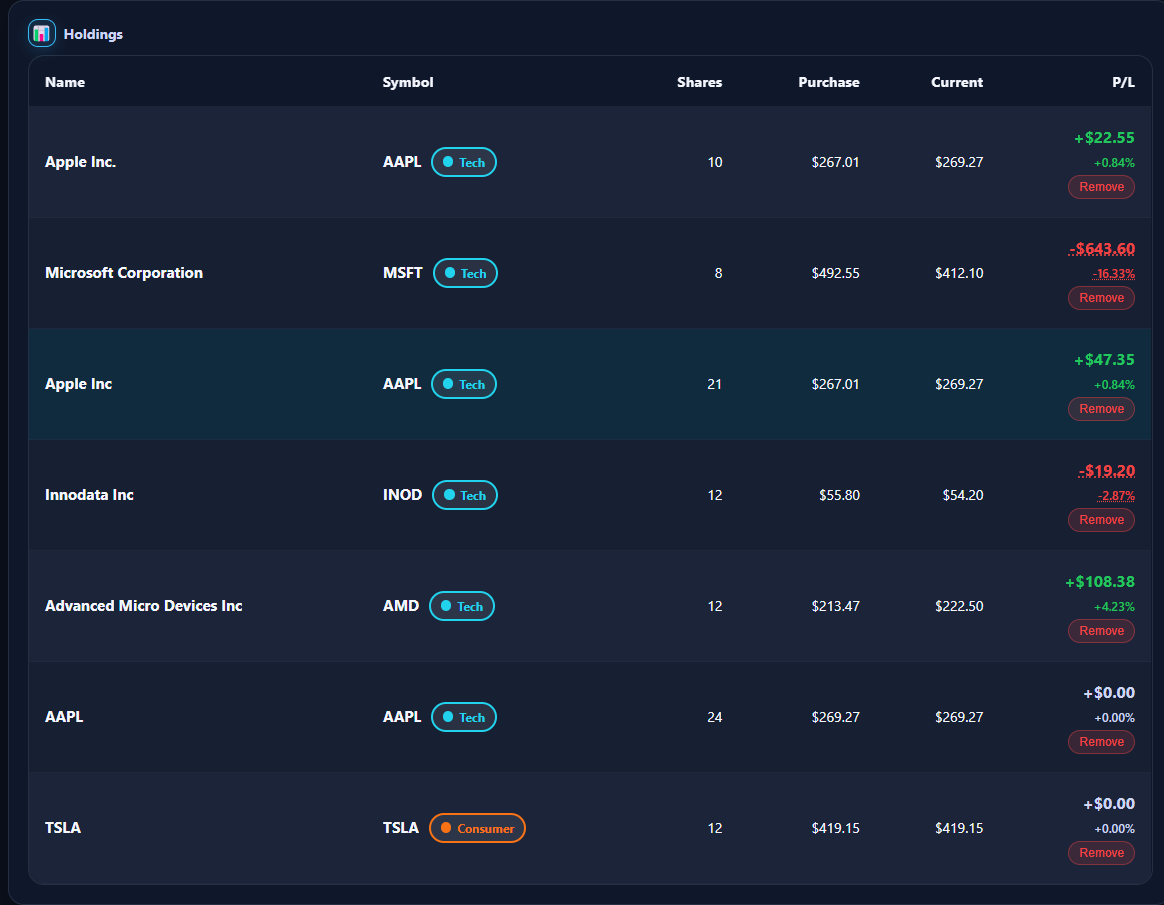The height and width of the screenshot is (905, 1164).
Task: Sort by the Shares column header
Action: 699,82
